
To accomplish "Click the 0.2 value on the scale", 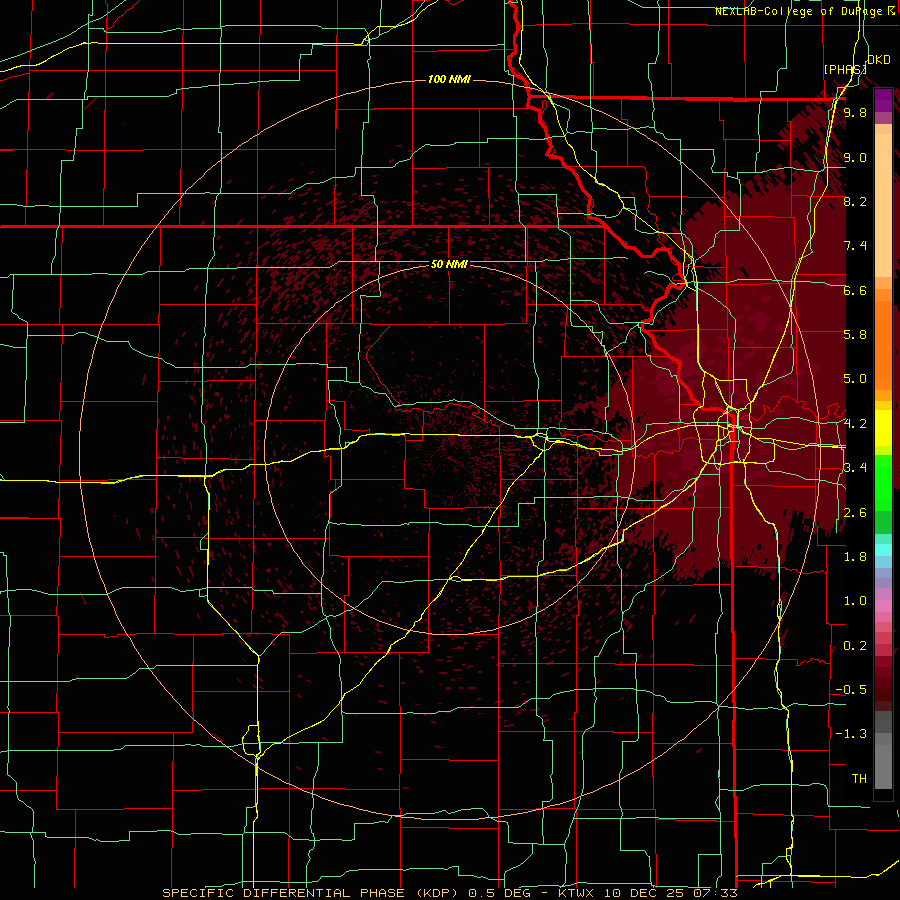I will click(x=855, y=646).
